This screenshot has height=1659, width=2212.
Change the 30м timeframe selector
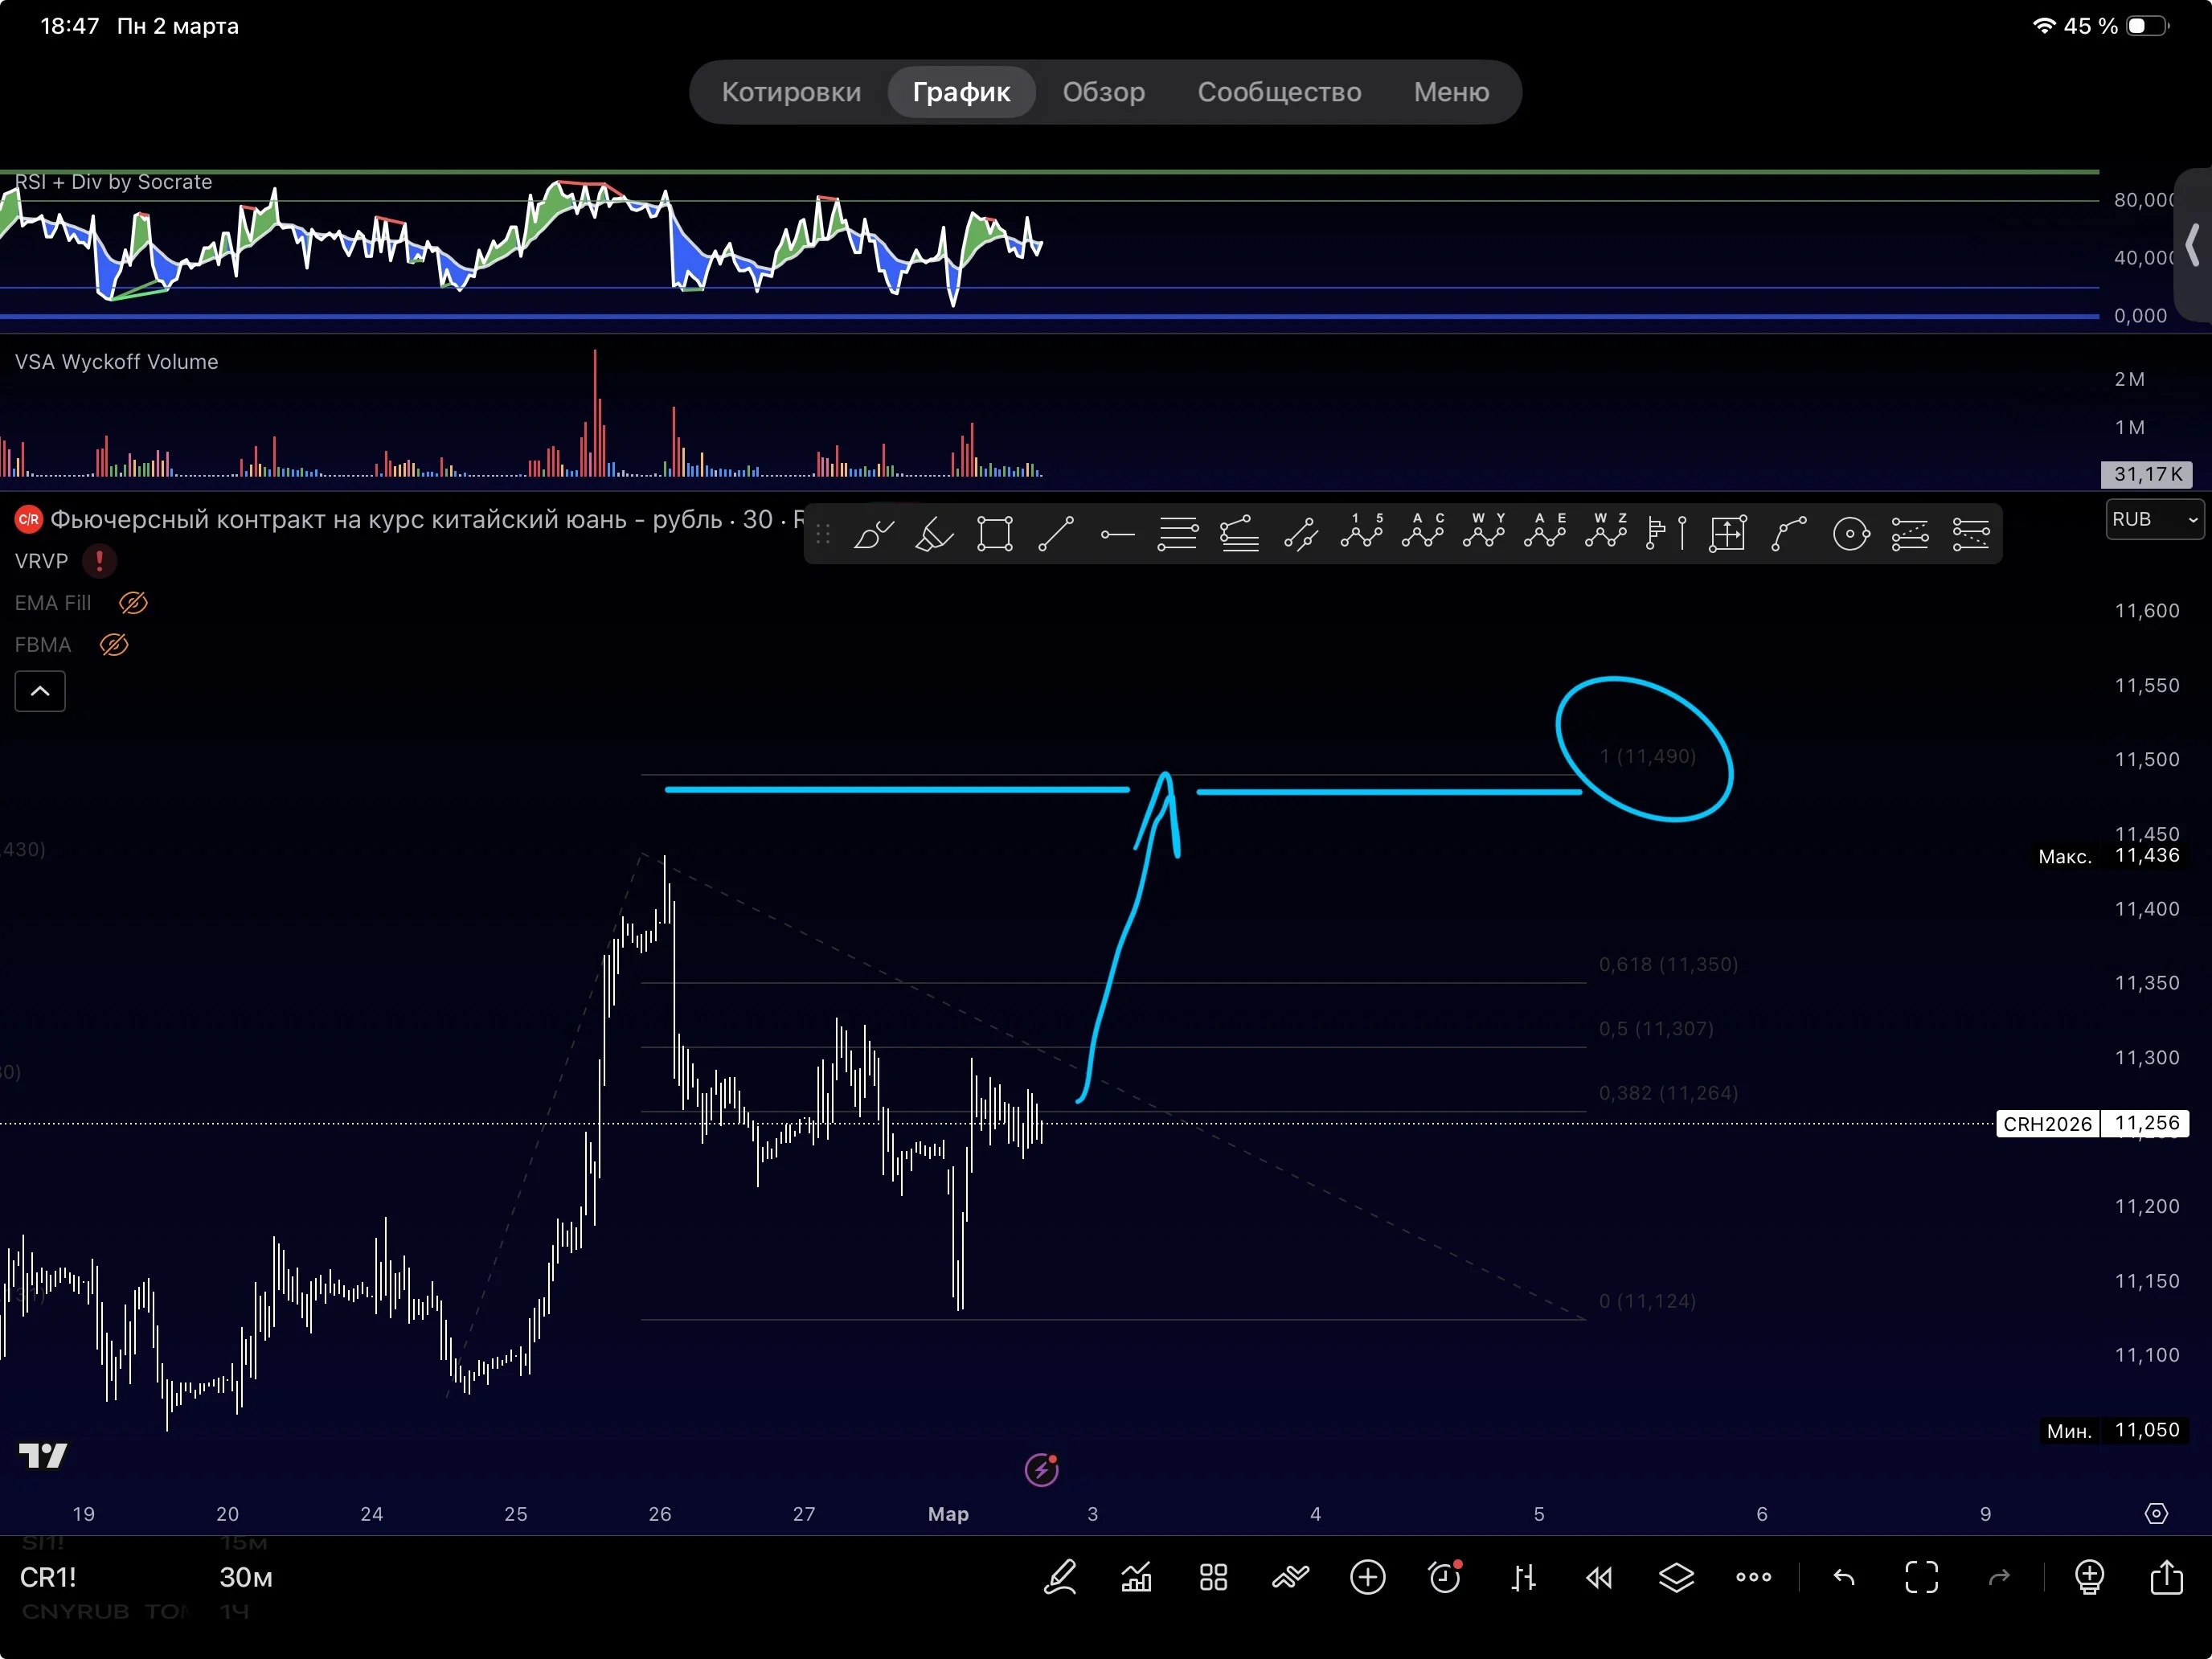(246, 1577)
